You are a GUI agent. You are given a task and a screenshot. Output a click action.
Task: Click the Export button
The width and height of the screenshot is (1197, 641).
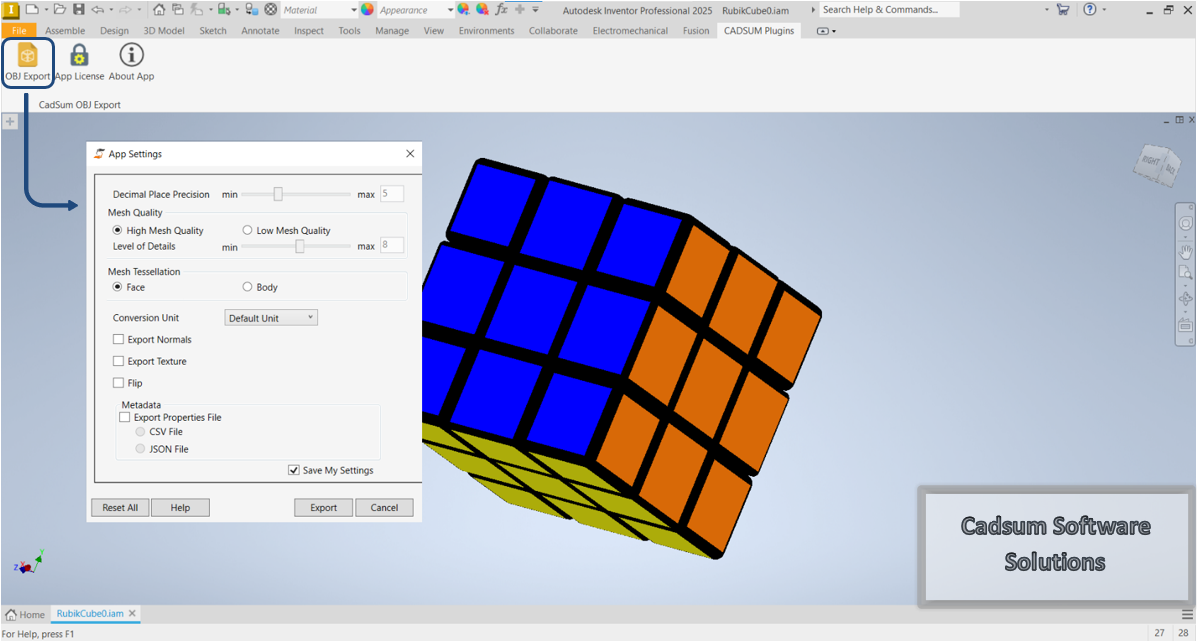point(324,507)
